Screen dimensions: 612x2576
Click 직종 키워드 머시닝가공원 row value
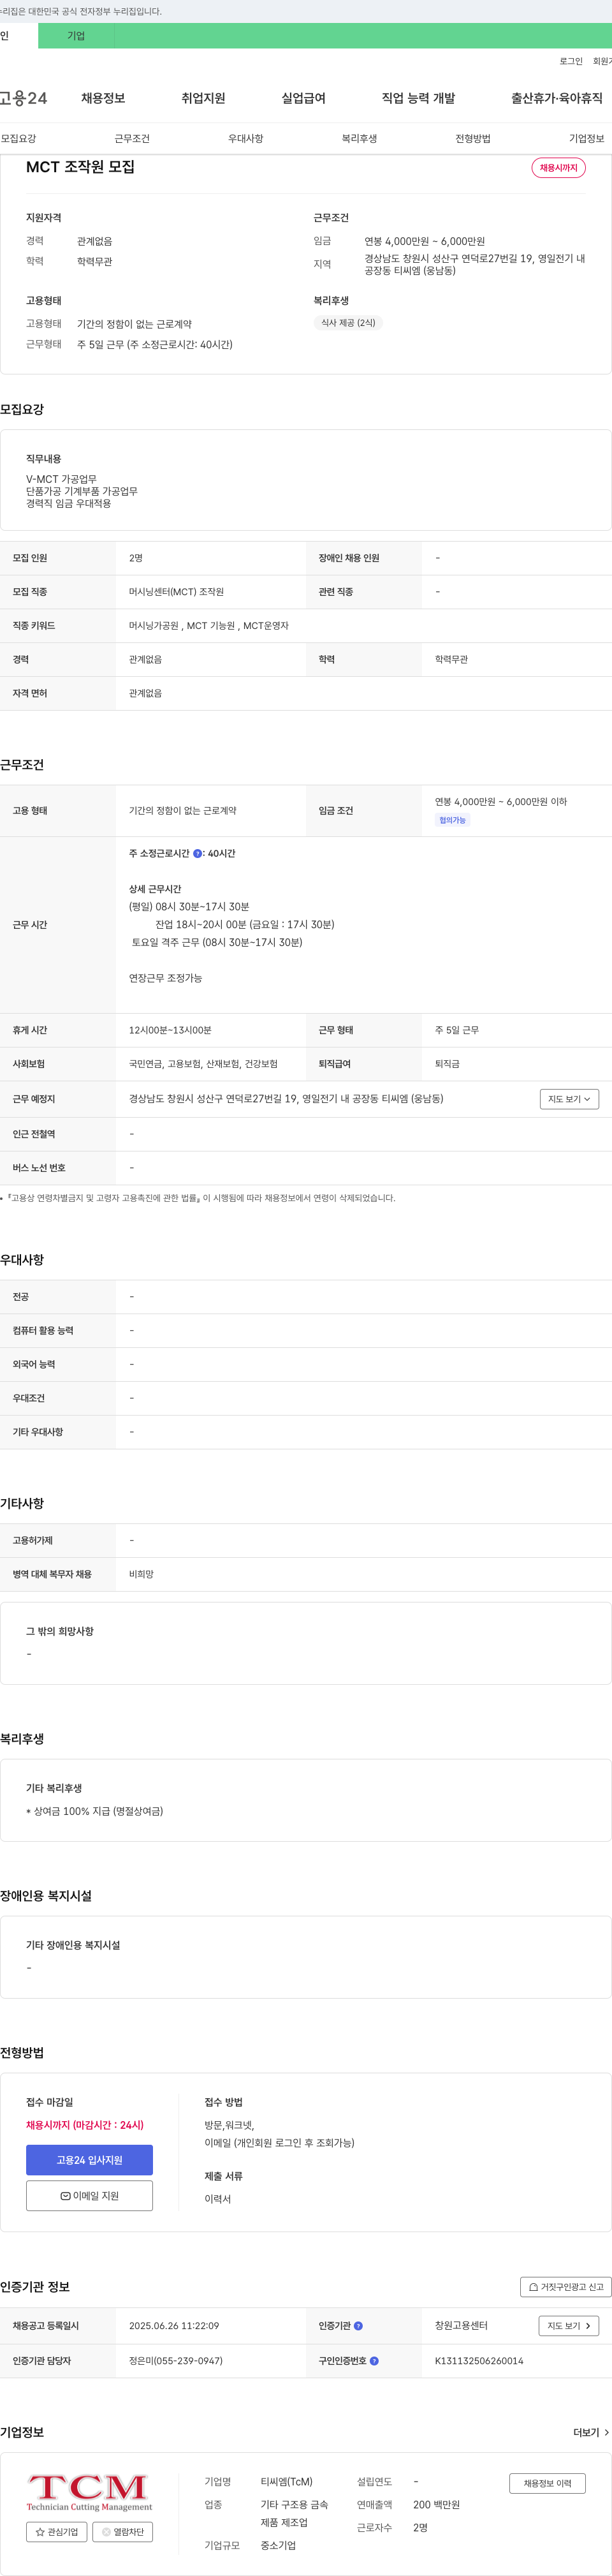(x=209, y=625)
